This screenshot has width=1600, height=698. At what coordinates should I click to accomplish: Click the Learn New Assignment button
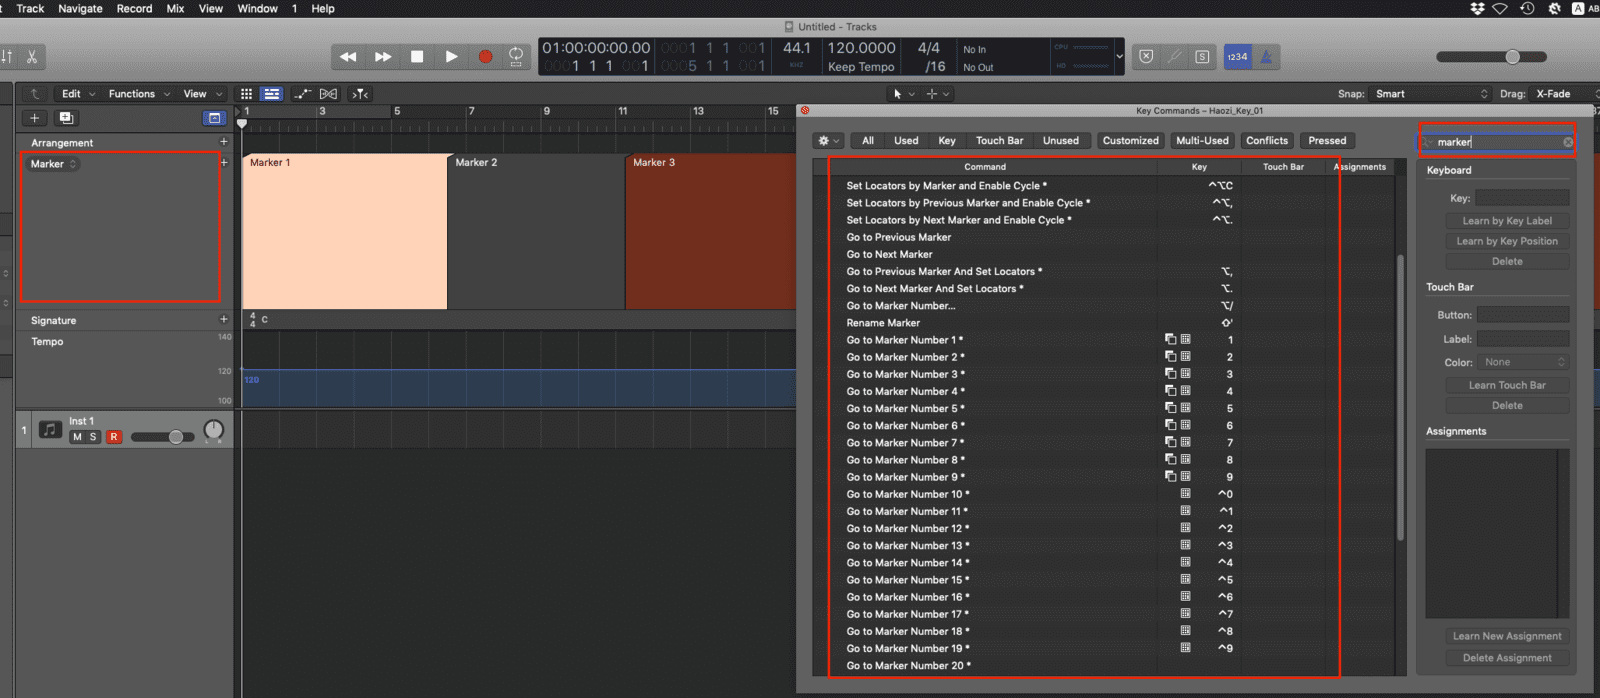tap(1507, 636)
